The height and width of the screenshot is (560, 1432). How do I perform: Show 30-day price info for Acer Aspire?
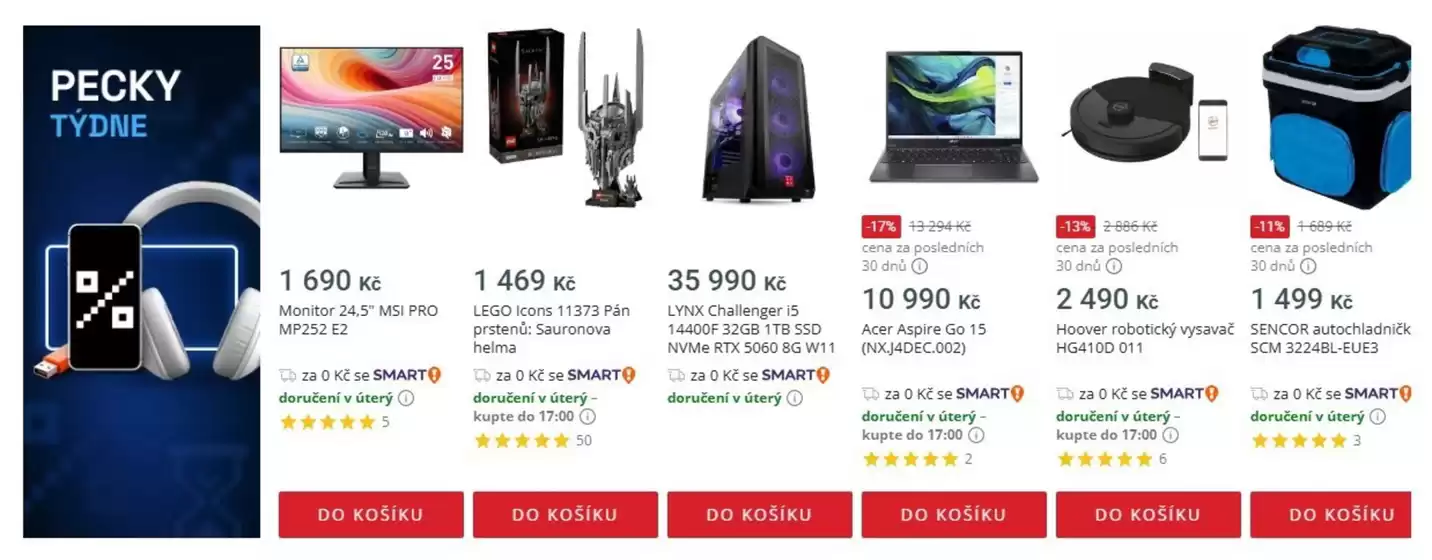(x=919, y=267)
